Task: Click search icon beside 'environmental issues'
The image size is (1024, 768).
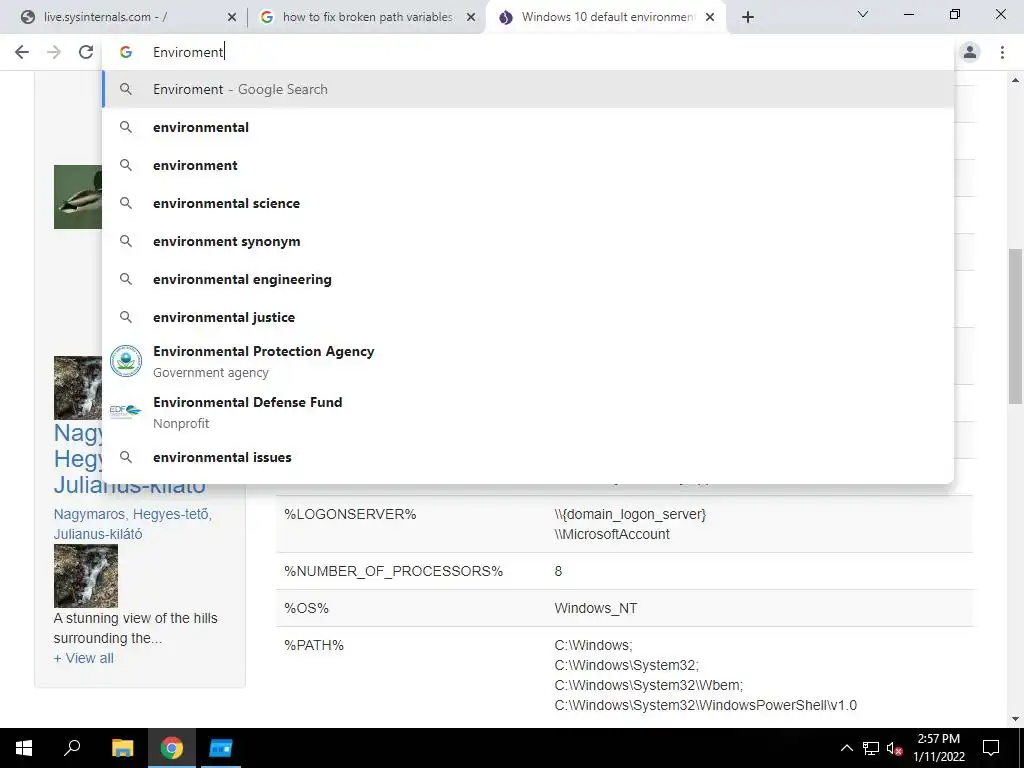Action: click(126, 457)
